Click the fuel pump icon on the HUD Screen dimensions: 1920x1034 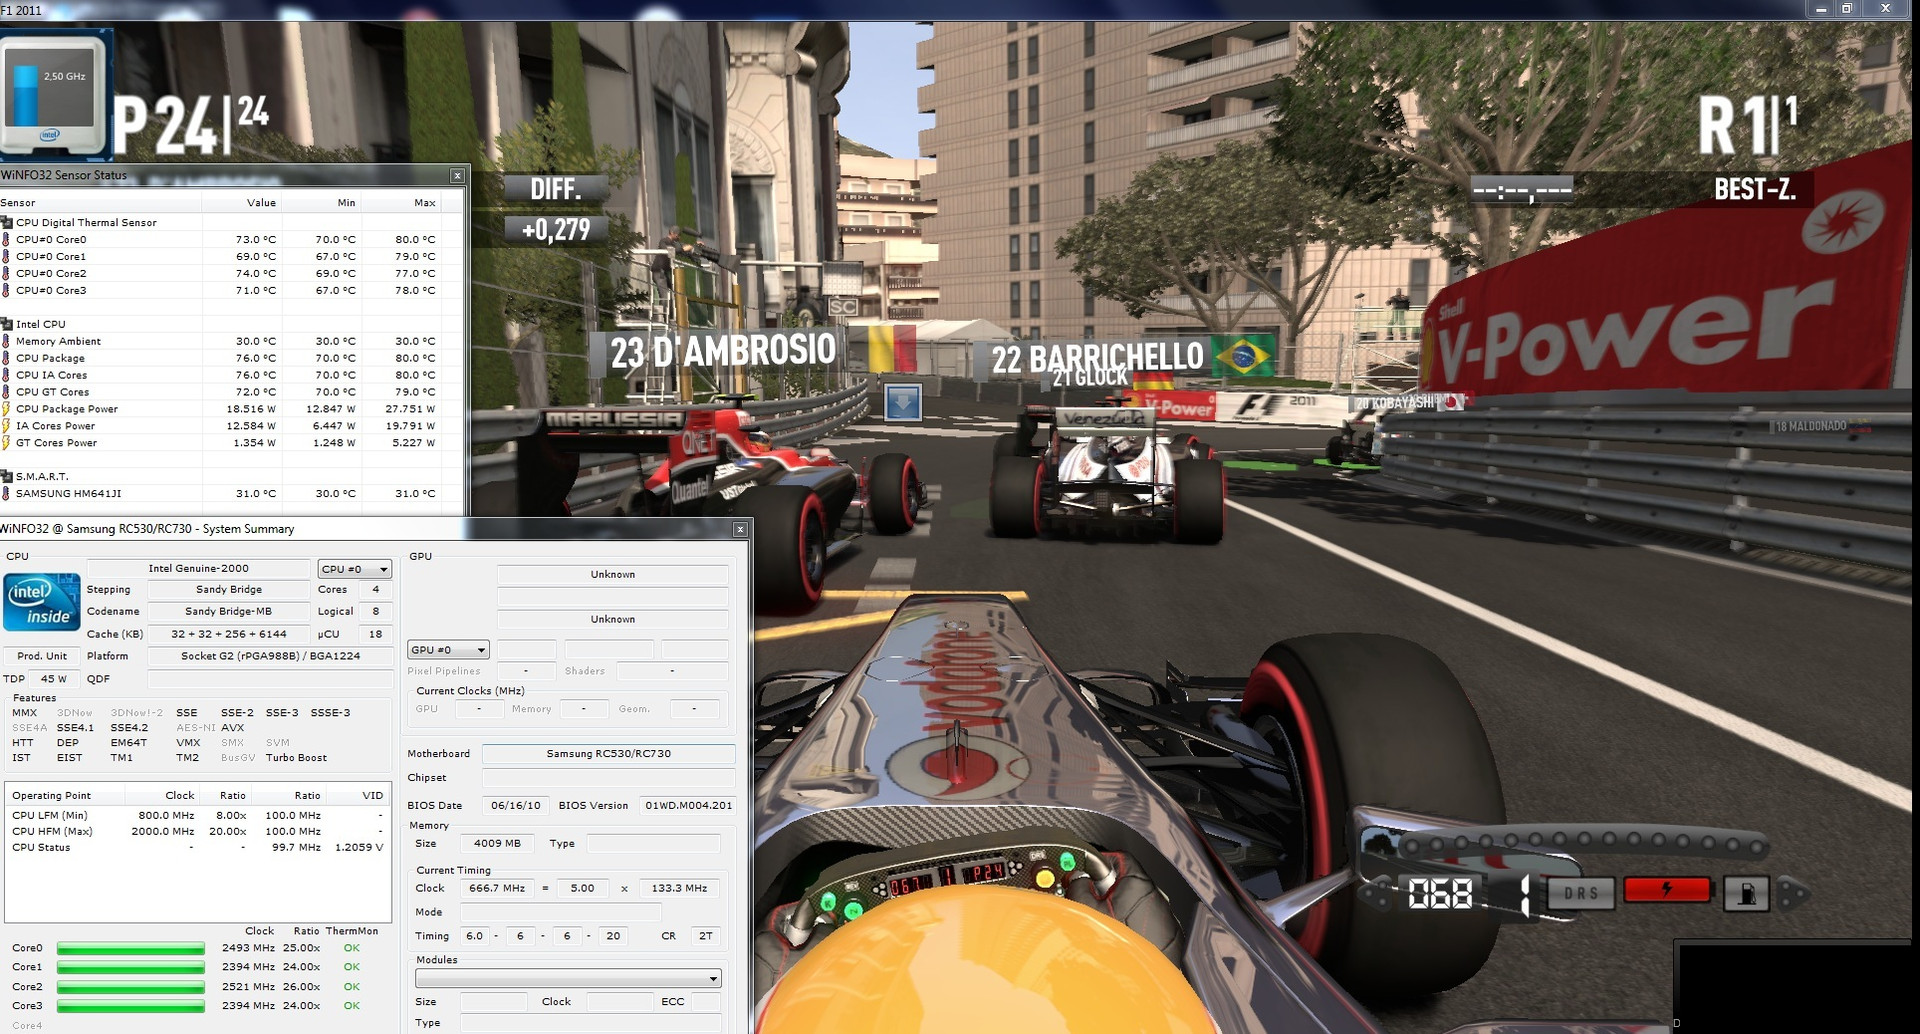click(1747, 893)
